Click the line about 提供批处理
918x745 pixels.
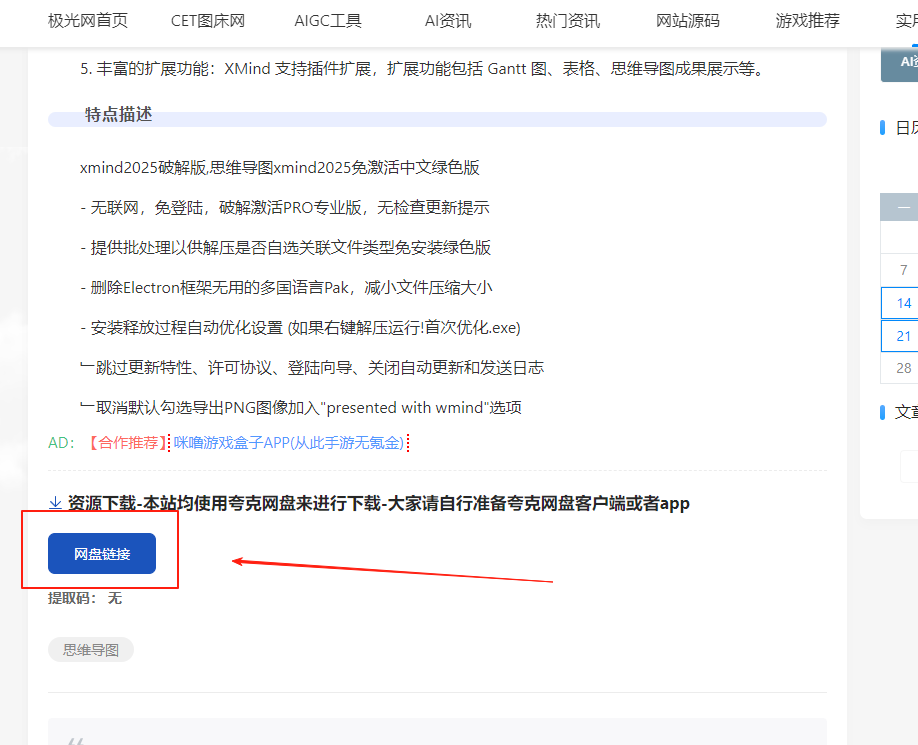[x=286, y=248]
